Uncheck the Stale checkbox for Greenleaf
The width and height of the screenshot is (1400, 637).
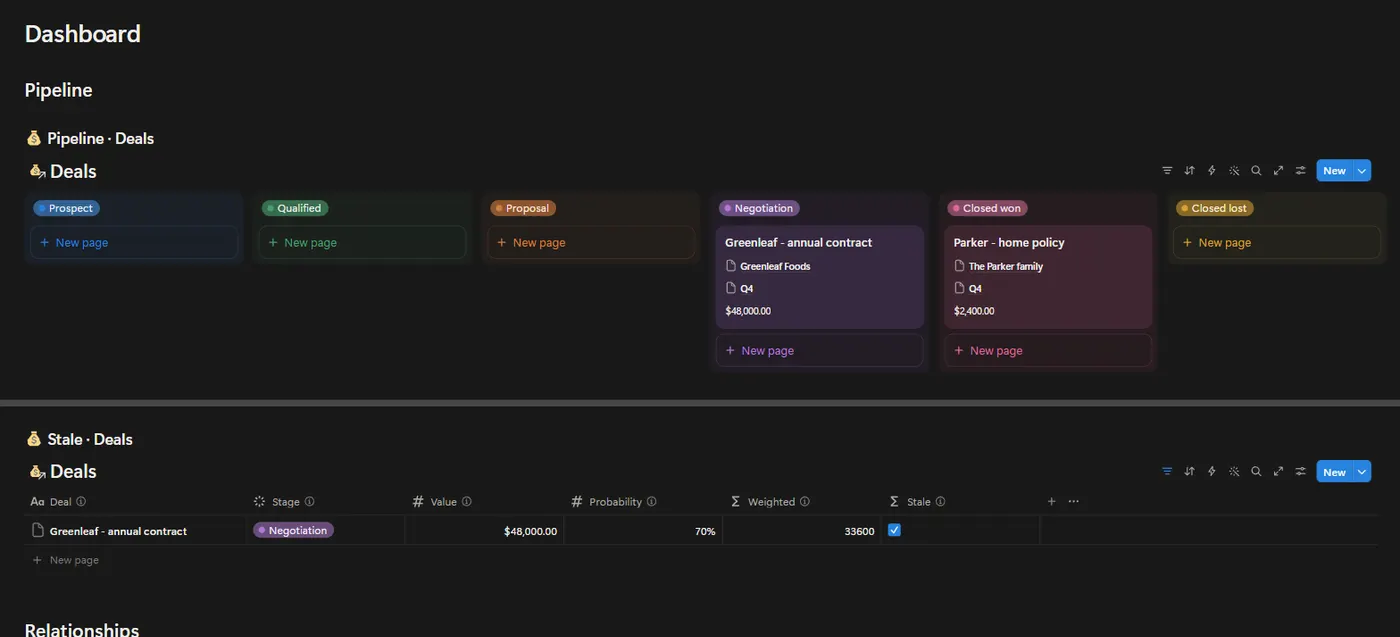[x=894, y=530]
